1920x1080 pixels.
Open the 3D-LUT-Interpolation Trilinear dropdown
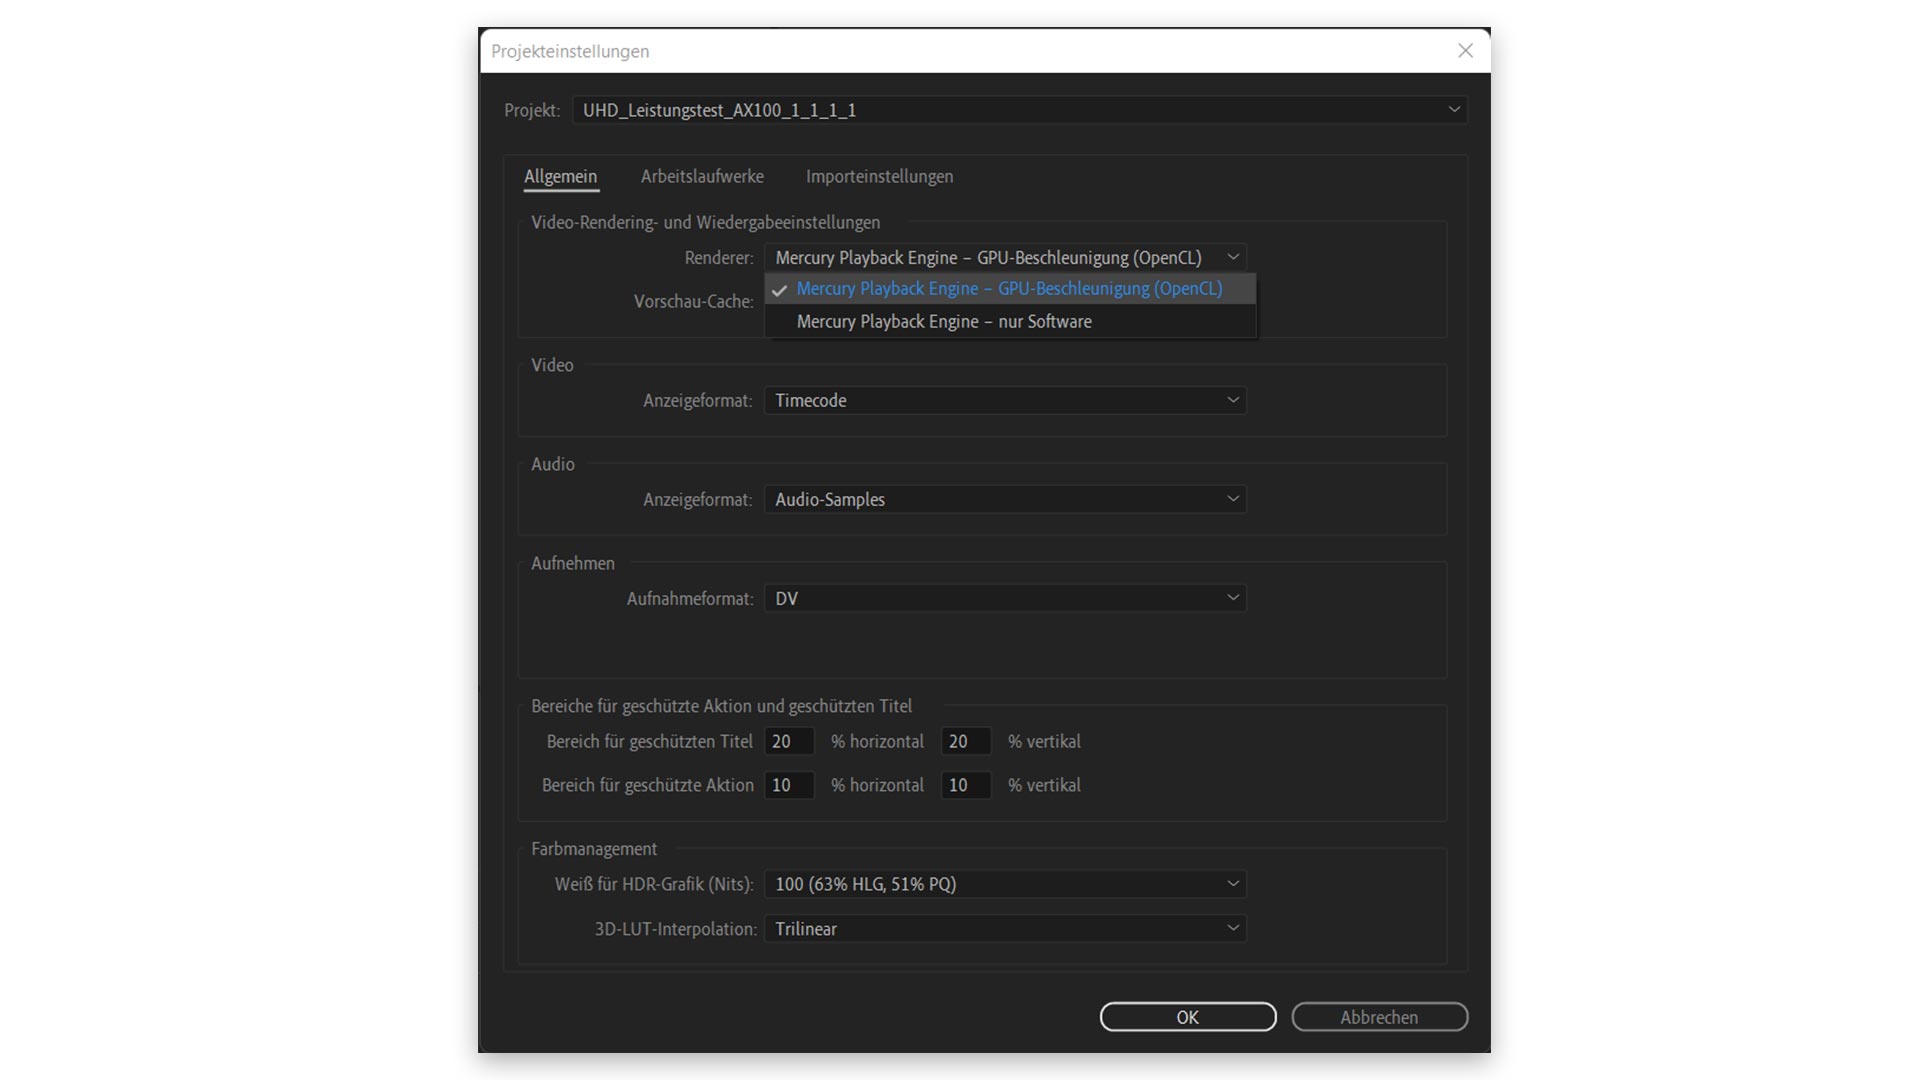[1005, 929]
